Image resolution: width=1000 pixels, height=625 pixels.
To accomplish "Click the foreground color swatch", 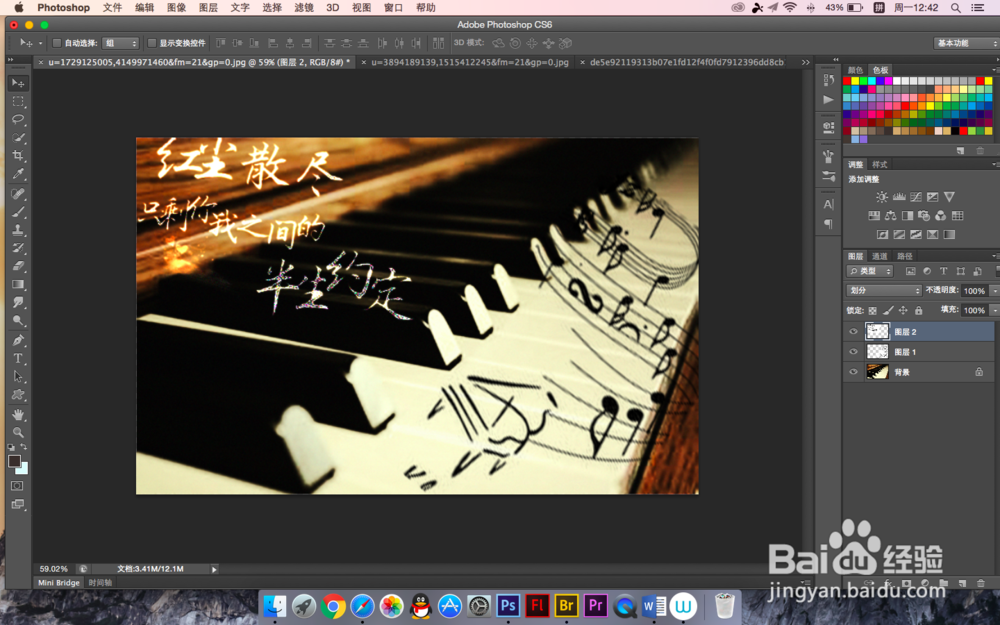I will point(14,461).
